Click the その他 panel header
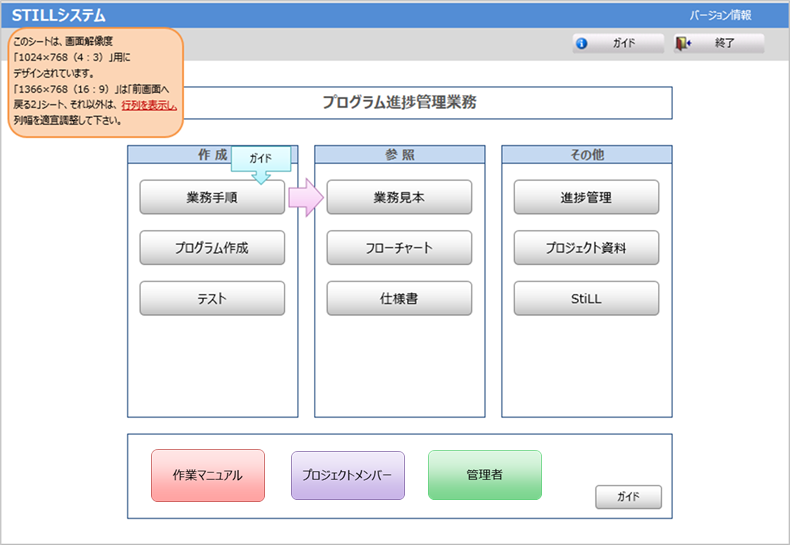The image size is (790, 545). (587, 155)
